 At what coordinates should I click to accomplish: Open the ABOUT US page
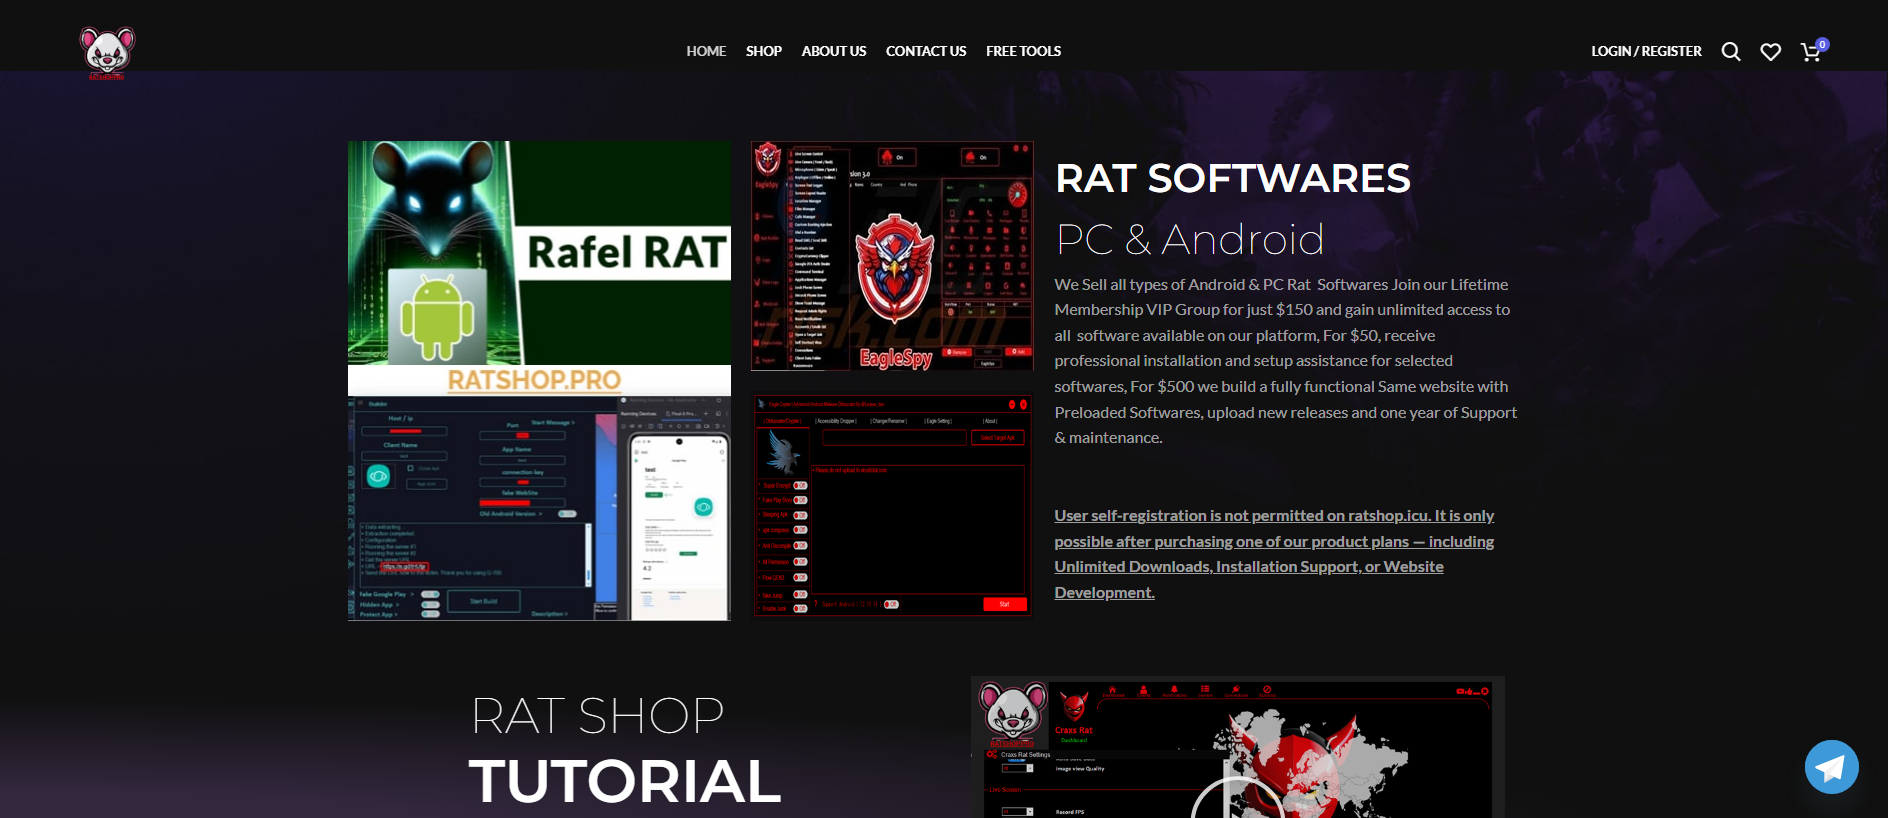(834, 51)
